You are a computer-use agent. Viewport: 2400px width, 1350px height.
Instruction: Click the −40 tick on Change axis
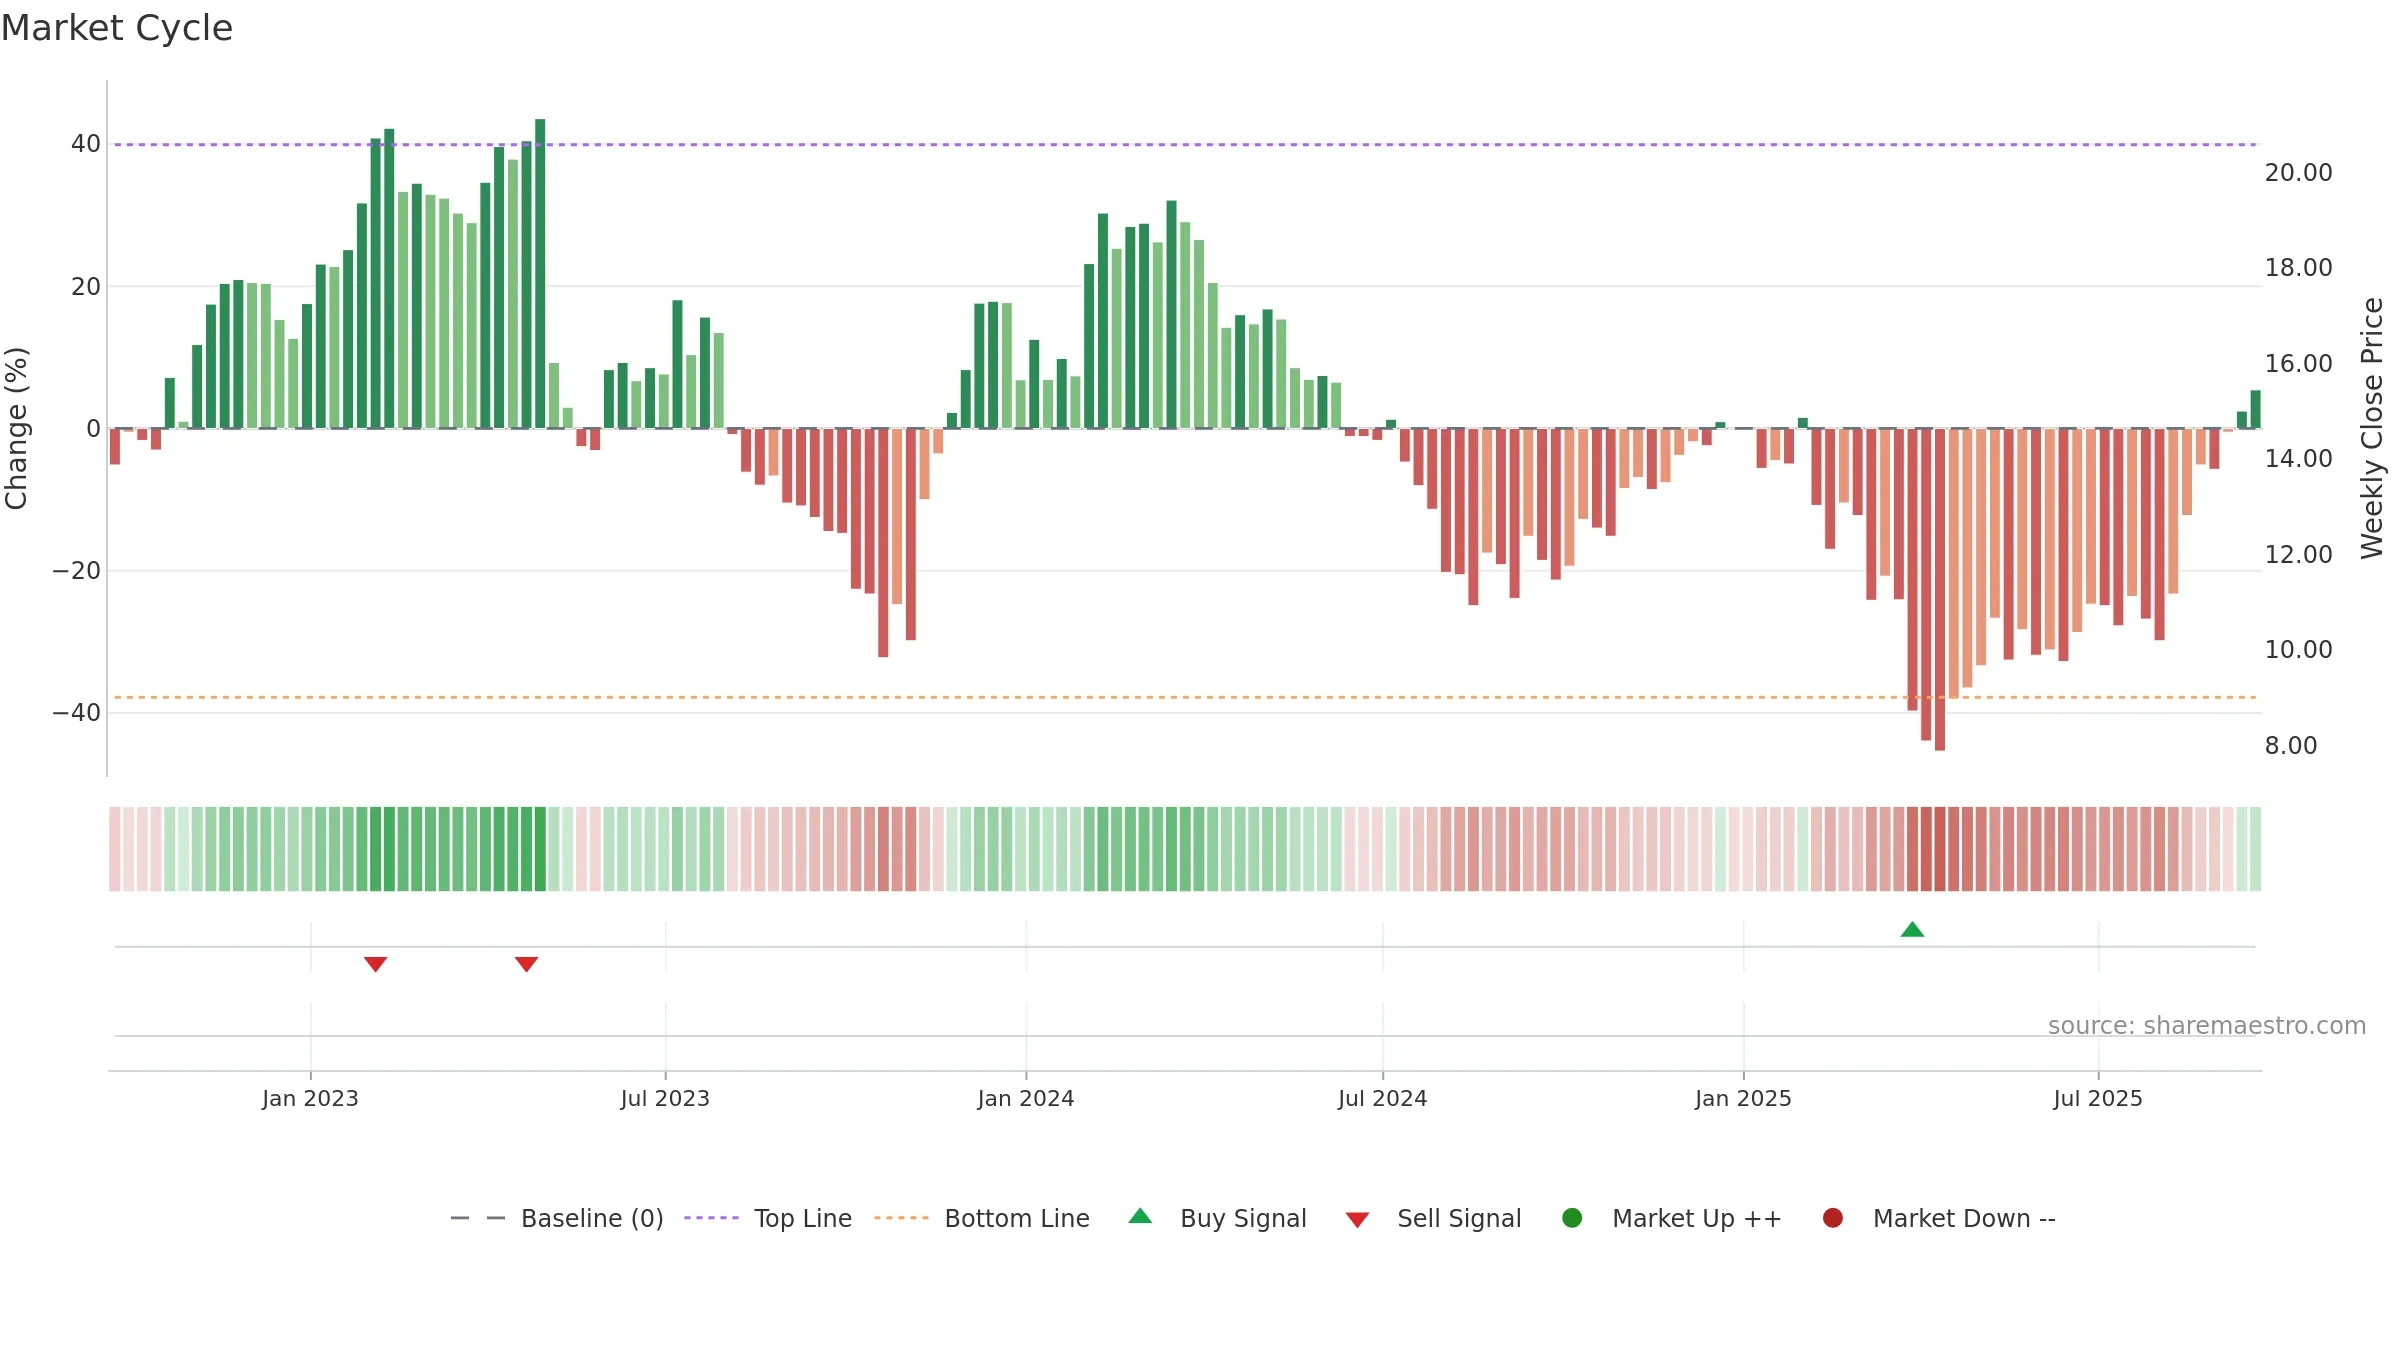click(77, 713)
